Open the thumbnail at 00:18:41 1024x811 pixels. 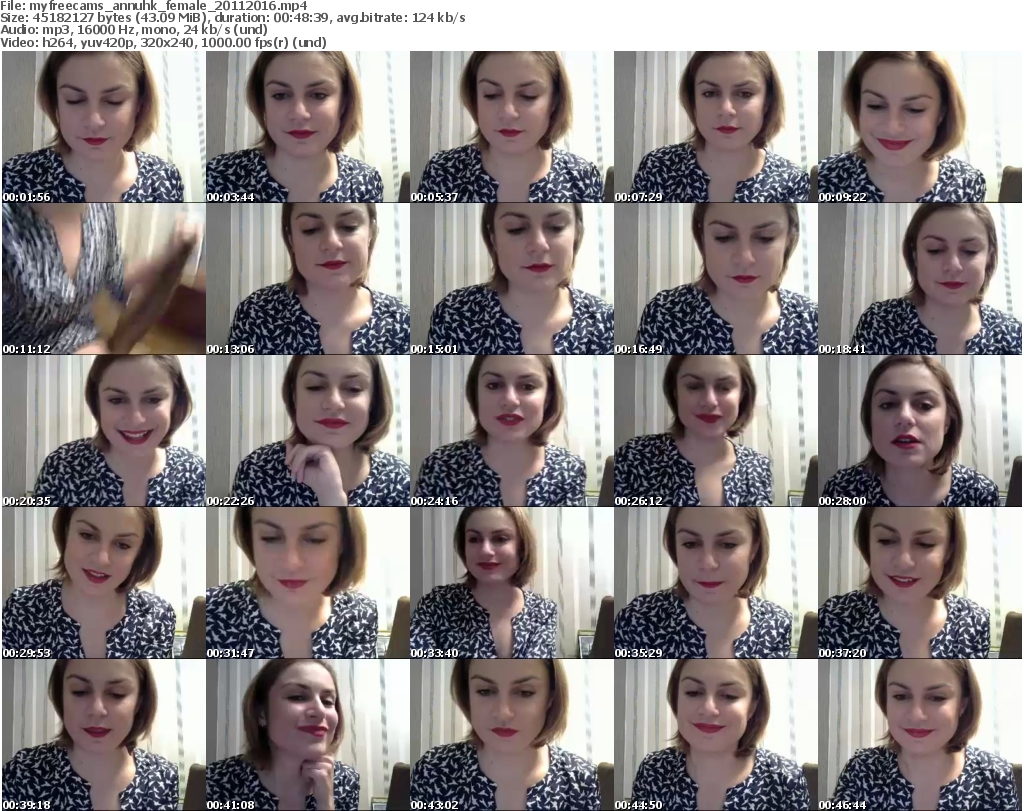click(920, 279)
